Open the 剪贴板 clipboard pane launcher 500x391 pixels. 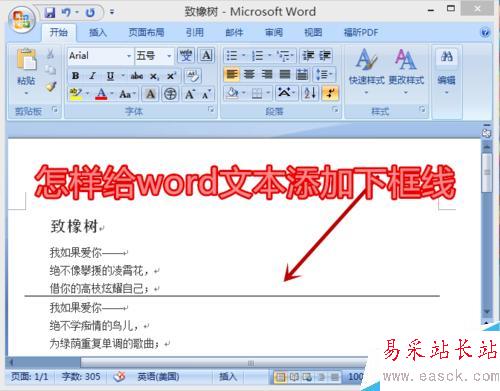point(55,109)
